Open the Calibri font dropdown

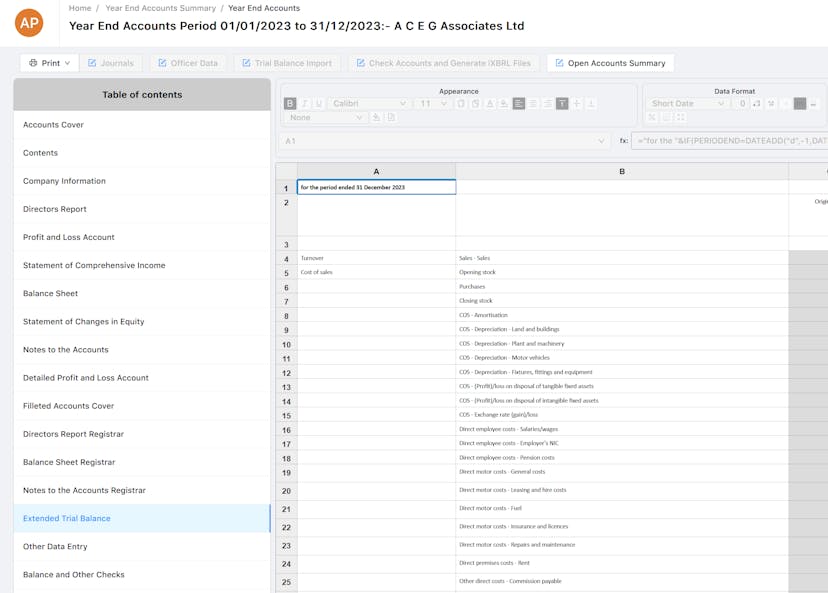click(x=370, y=104)
